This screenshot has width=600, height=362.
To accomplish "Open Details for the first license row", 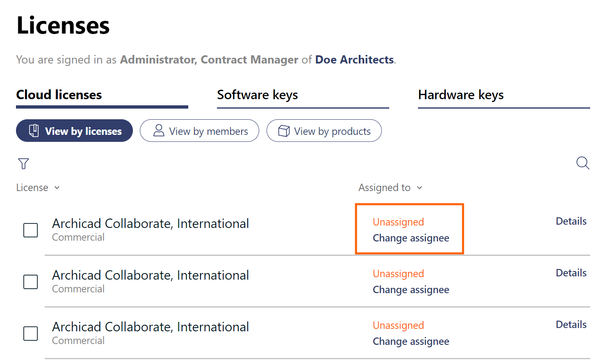I will coord(571,221).
